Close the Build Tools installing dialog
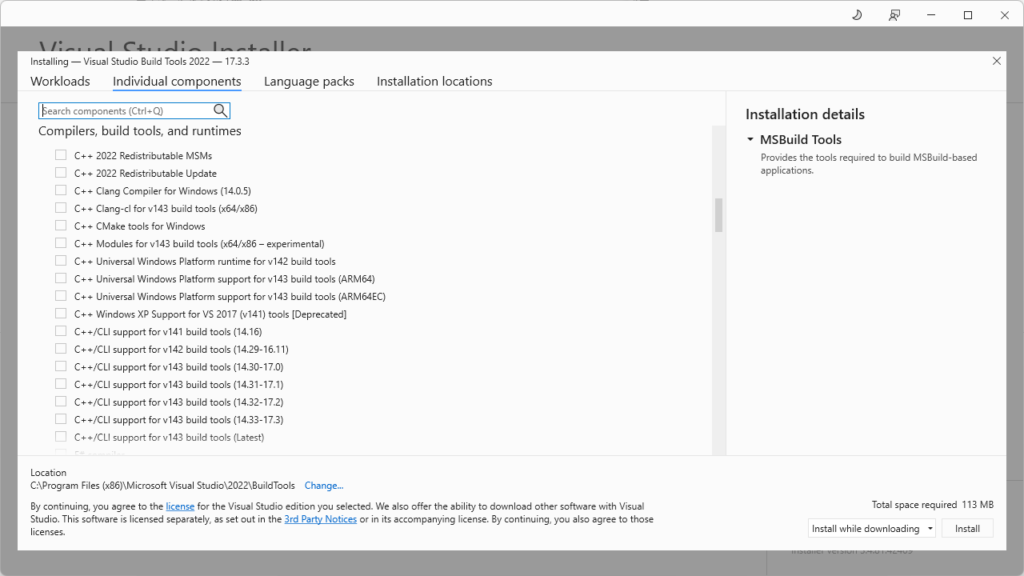Image resolution: width=1024 pixels, height=576 pixels. coord(997,61)
